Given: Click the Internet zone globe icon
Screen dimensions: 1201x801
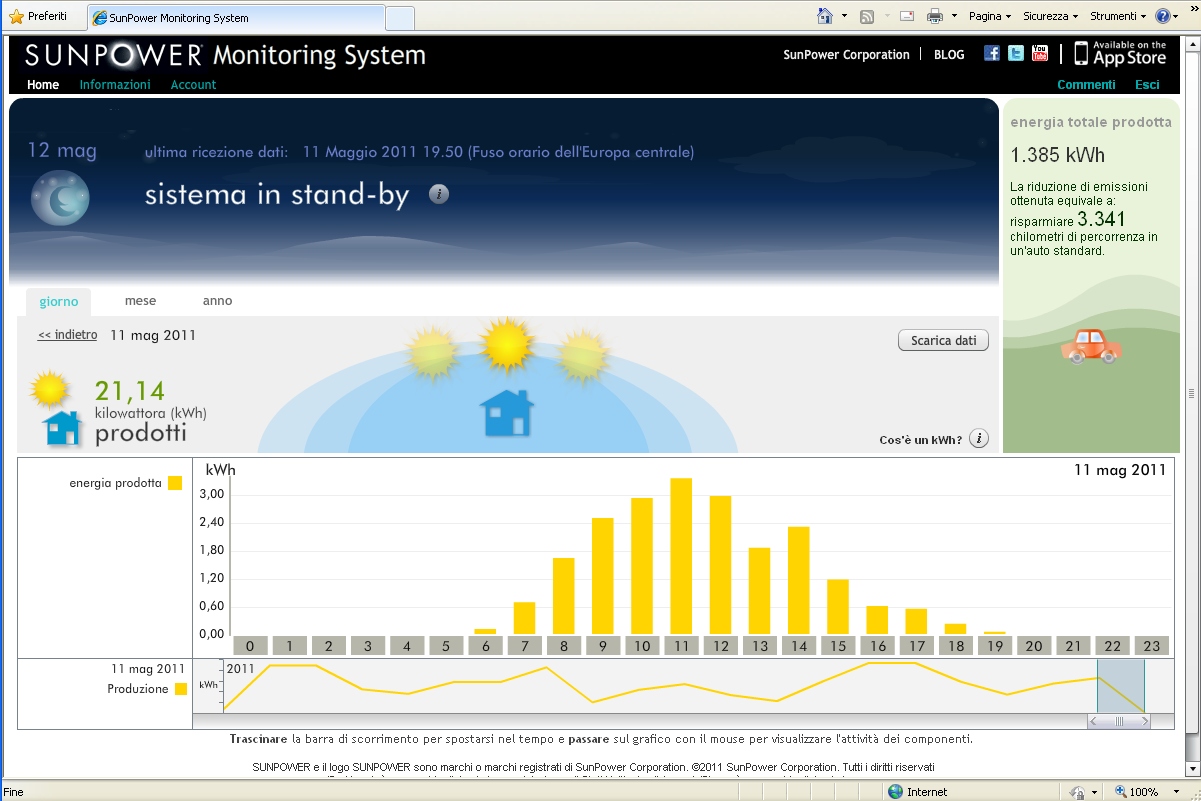Looking at the screenshot, I should click(x=895, y=792).
